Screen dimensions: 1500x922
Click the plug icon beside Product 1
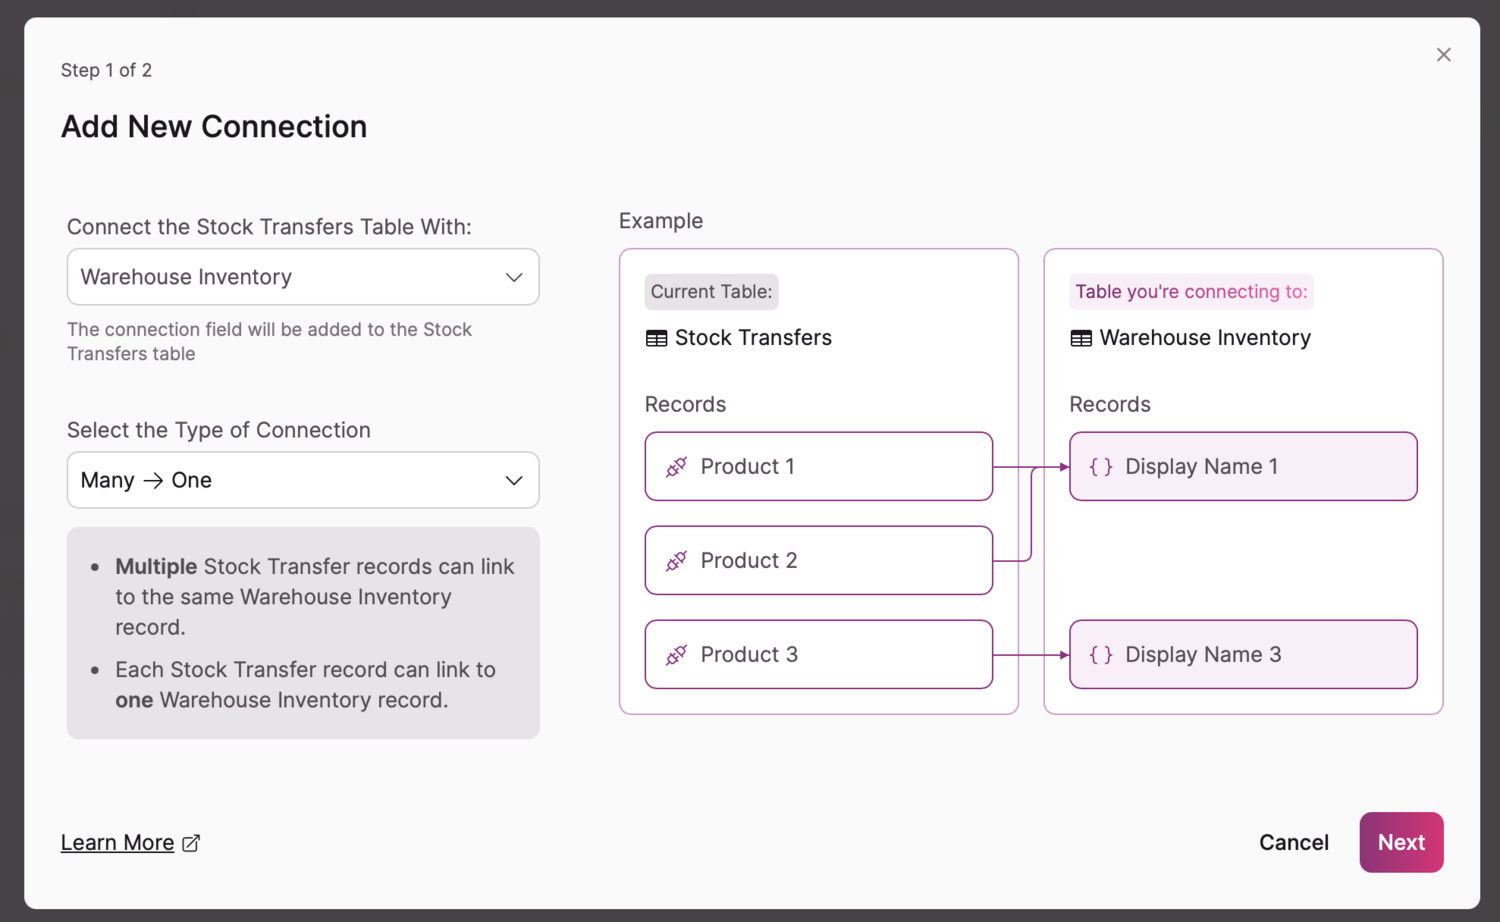676,467
